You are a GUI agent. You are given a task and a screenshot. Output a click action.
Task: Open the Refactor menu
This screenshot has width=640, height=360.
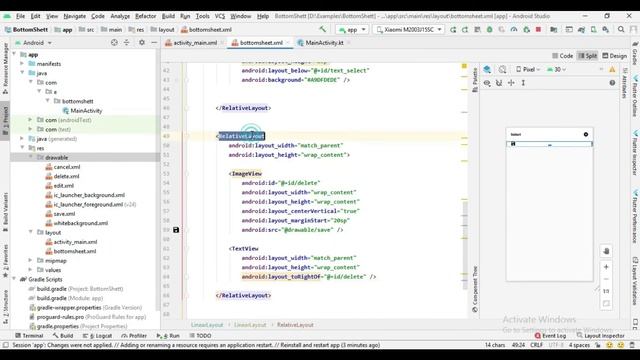[146, 16]
